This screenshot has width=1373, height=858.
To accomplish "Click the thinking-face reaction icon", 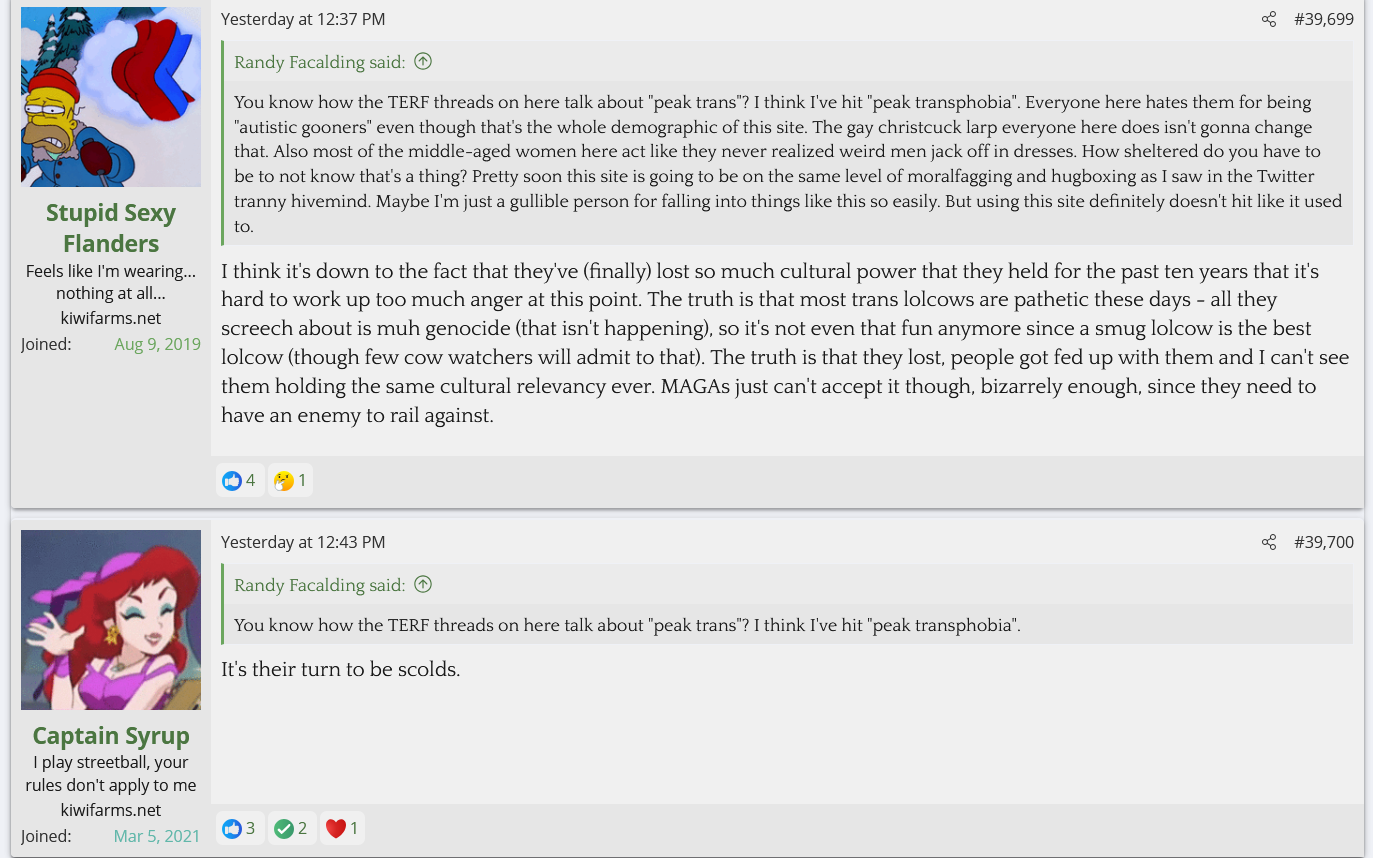I will click(x=284, y=481).
